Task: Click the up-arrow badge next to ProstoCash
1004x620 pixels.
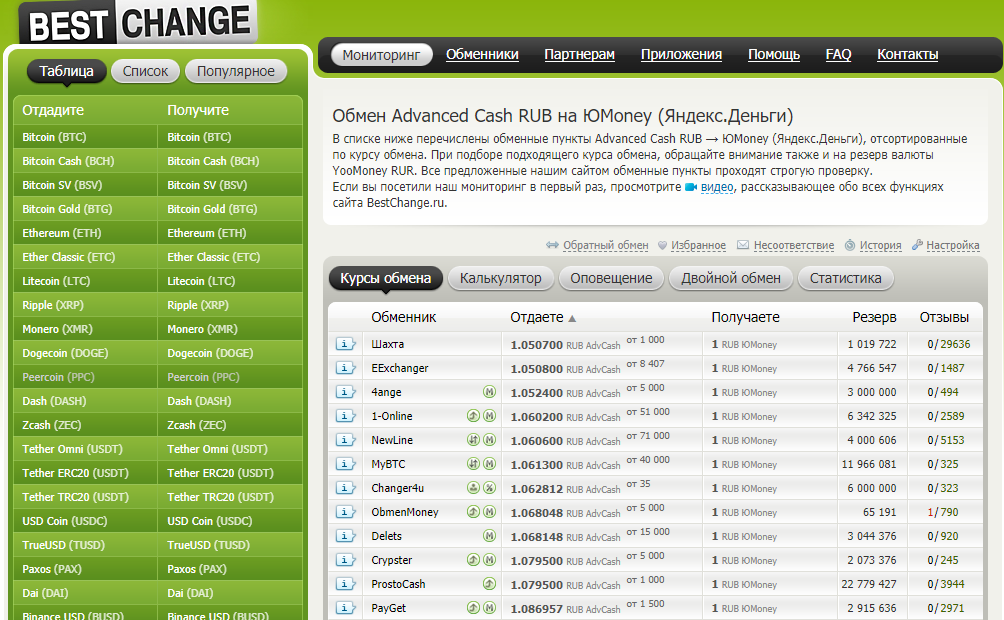Action: pos(489,584)
